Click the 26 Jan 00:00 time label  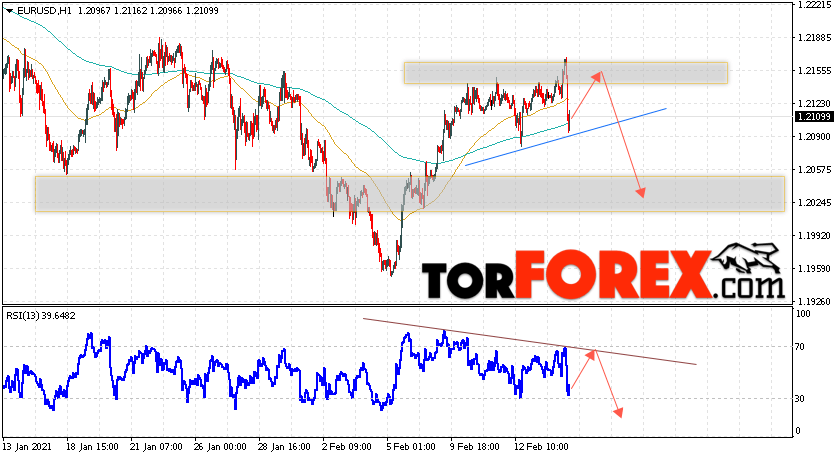coord(220,447)
